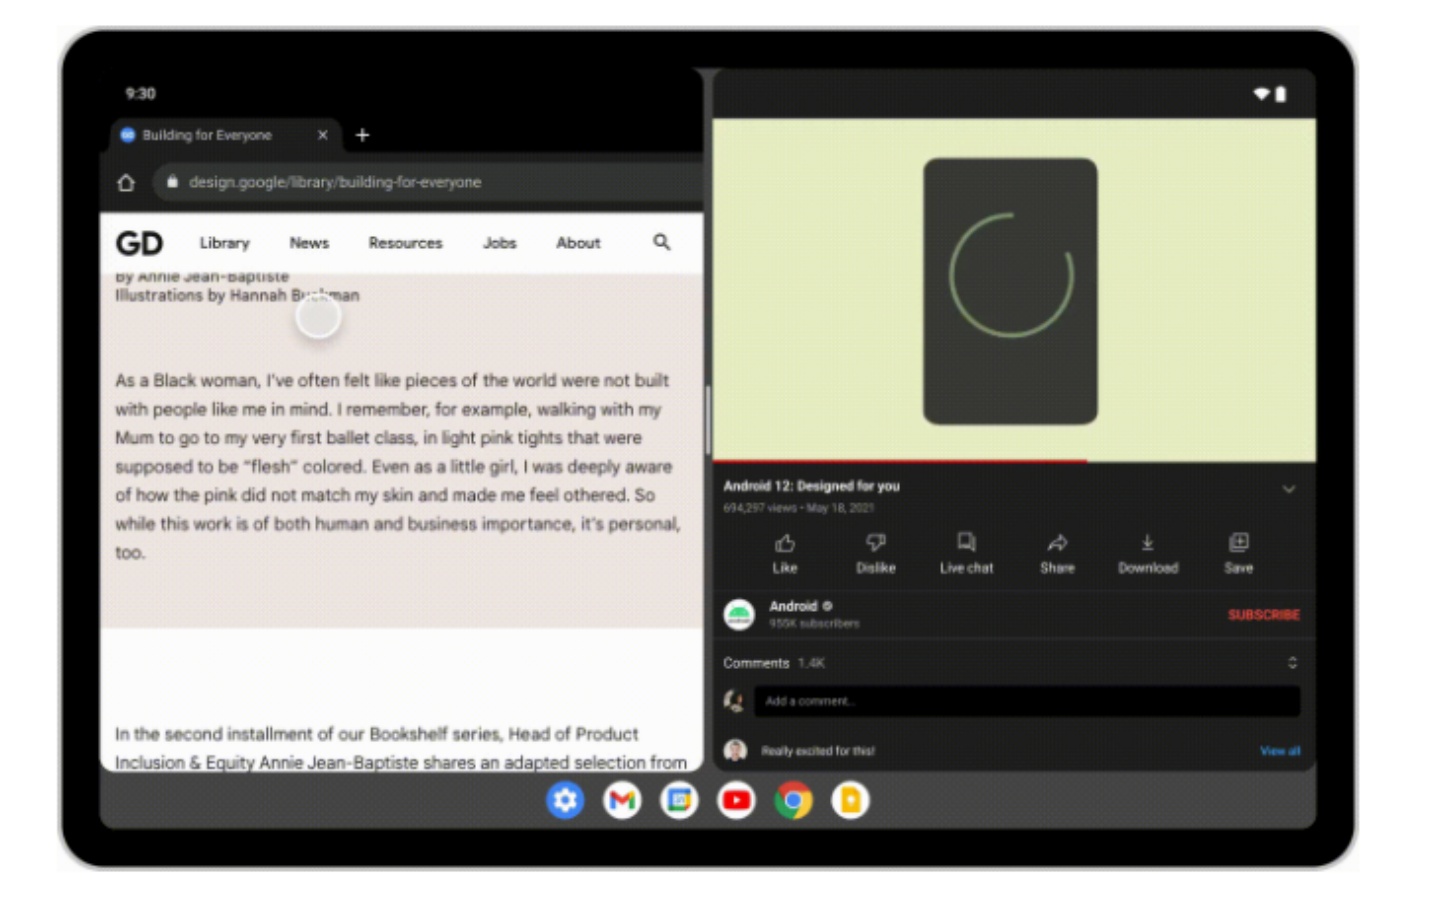Click the 'Really excited for this!' comment
Image resolution: width=1440 pixels, height=907 pixels.
817,751
